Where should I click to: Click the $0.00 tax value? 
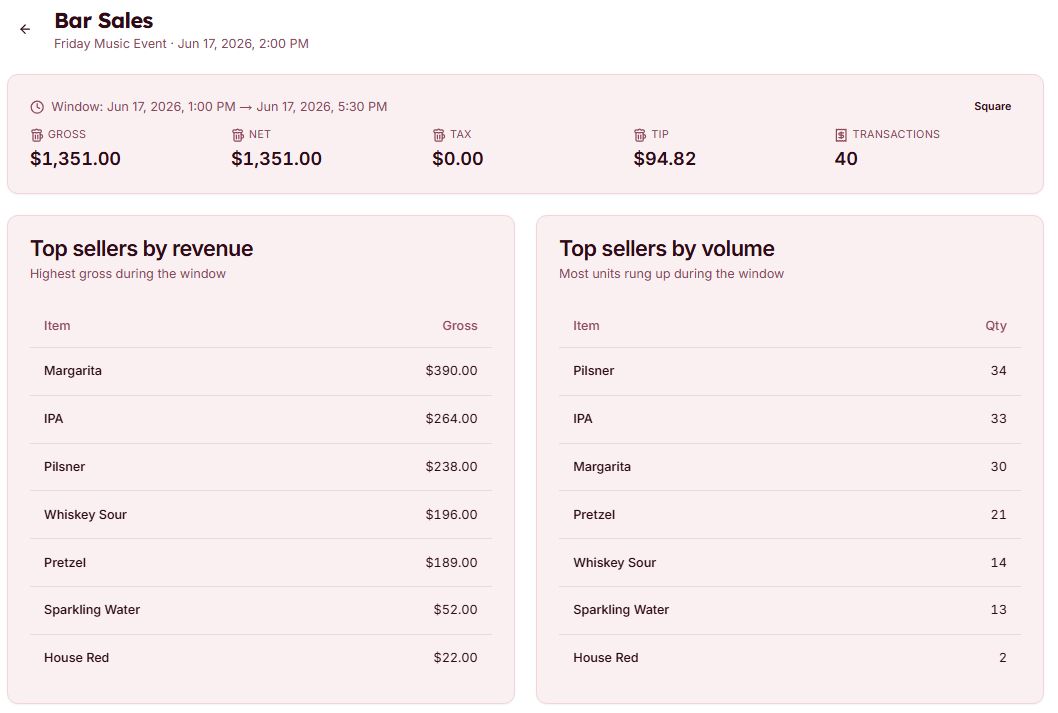(457, 159)
